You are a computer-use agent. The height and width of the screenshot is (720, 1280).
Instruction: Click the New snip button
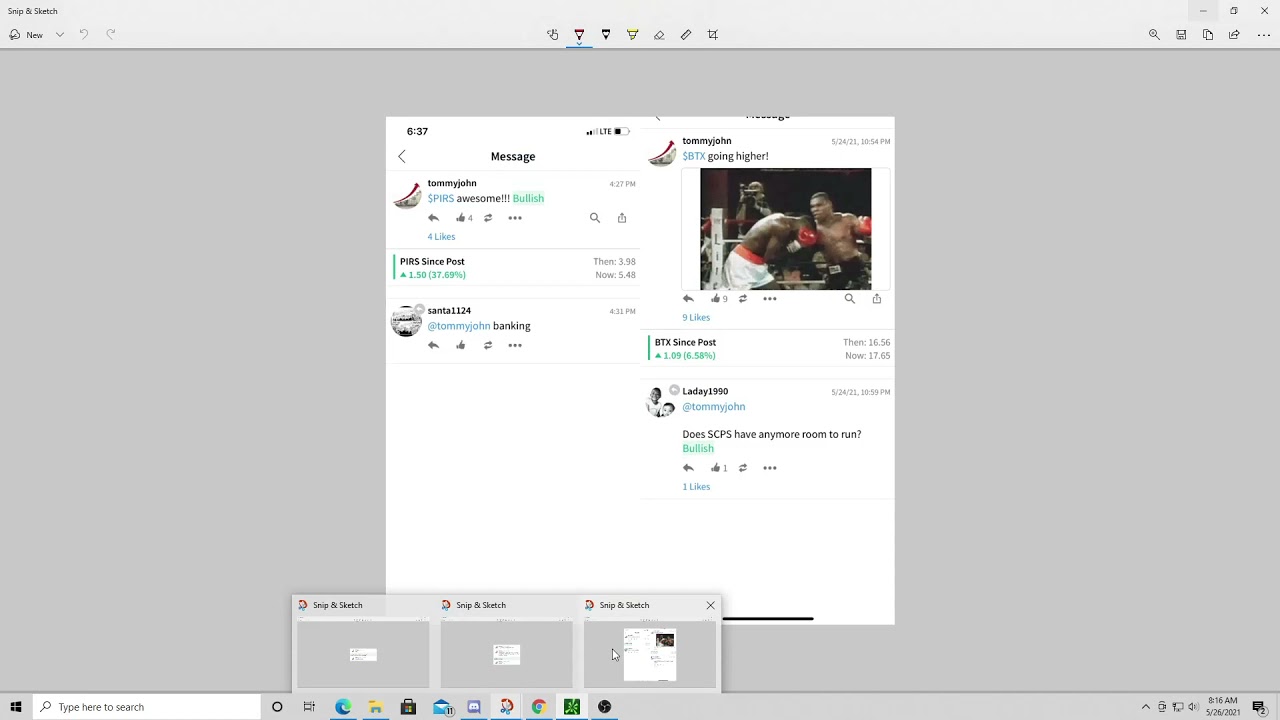click(x=26, y=35)
